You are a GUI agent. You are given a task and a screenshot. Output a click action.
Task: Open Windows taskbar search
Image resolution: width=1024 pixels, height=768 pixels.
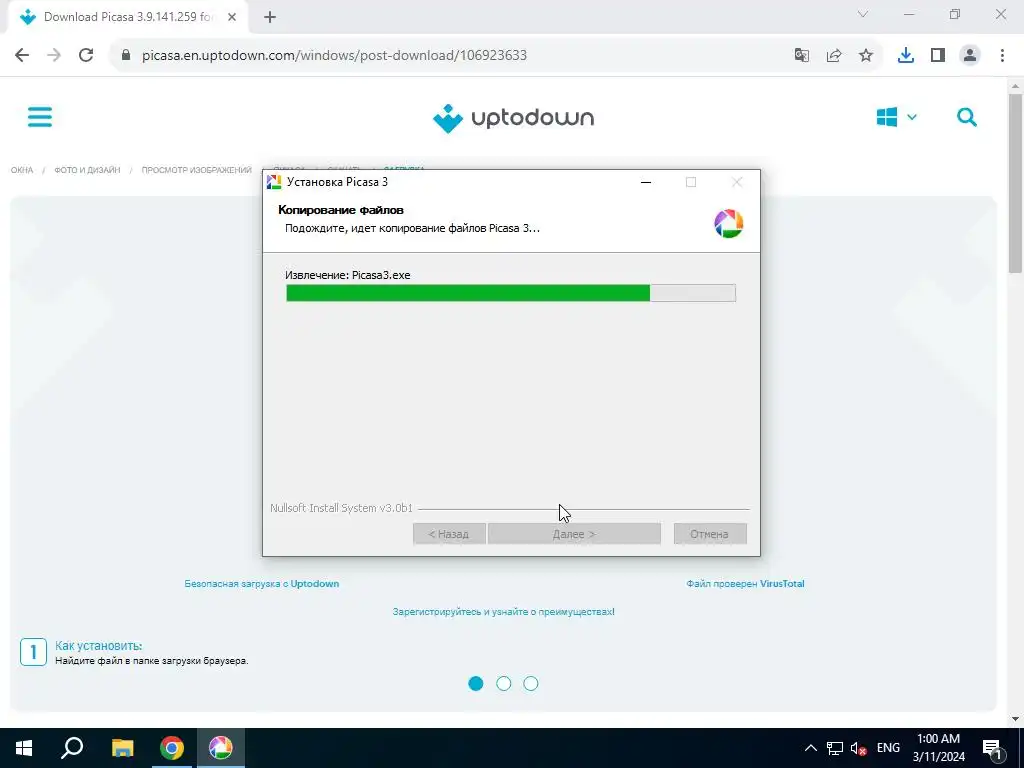coord(72,748)
